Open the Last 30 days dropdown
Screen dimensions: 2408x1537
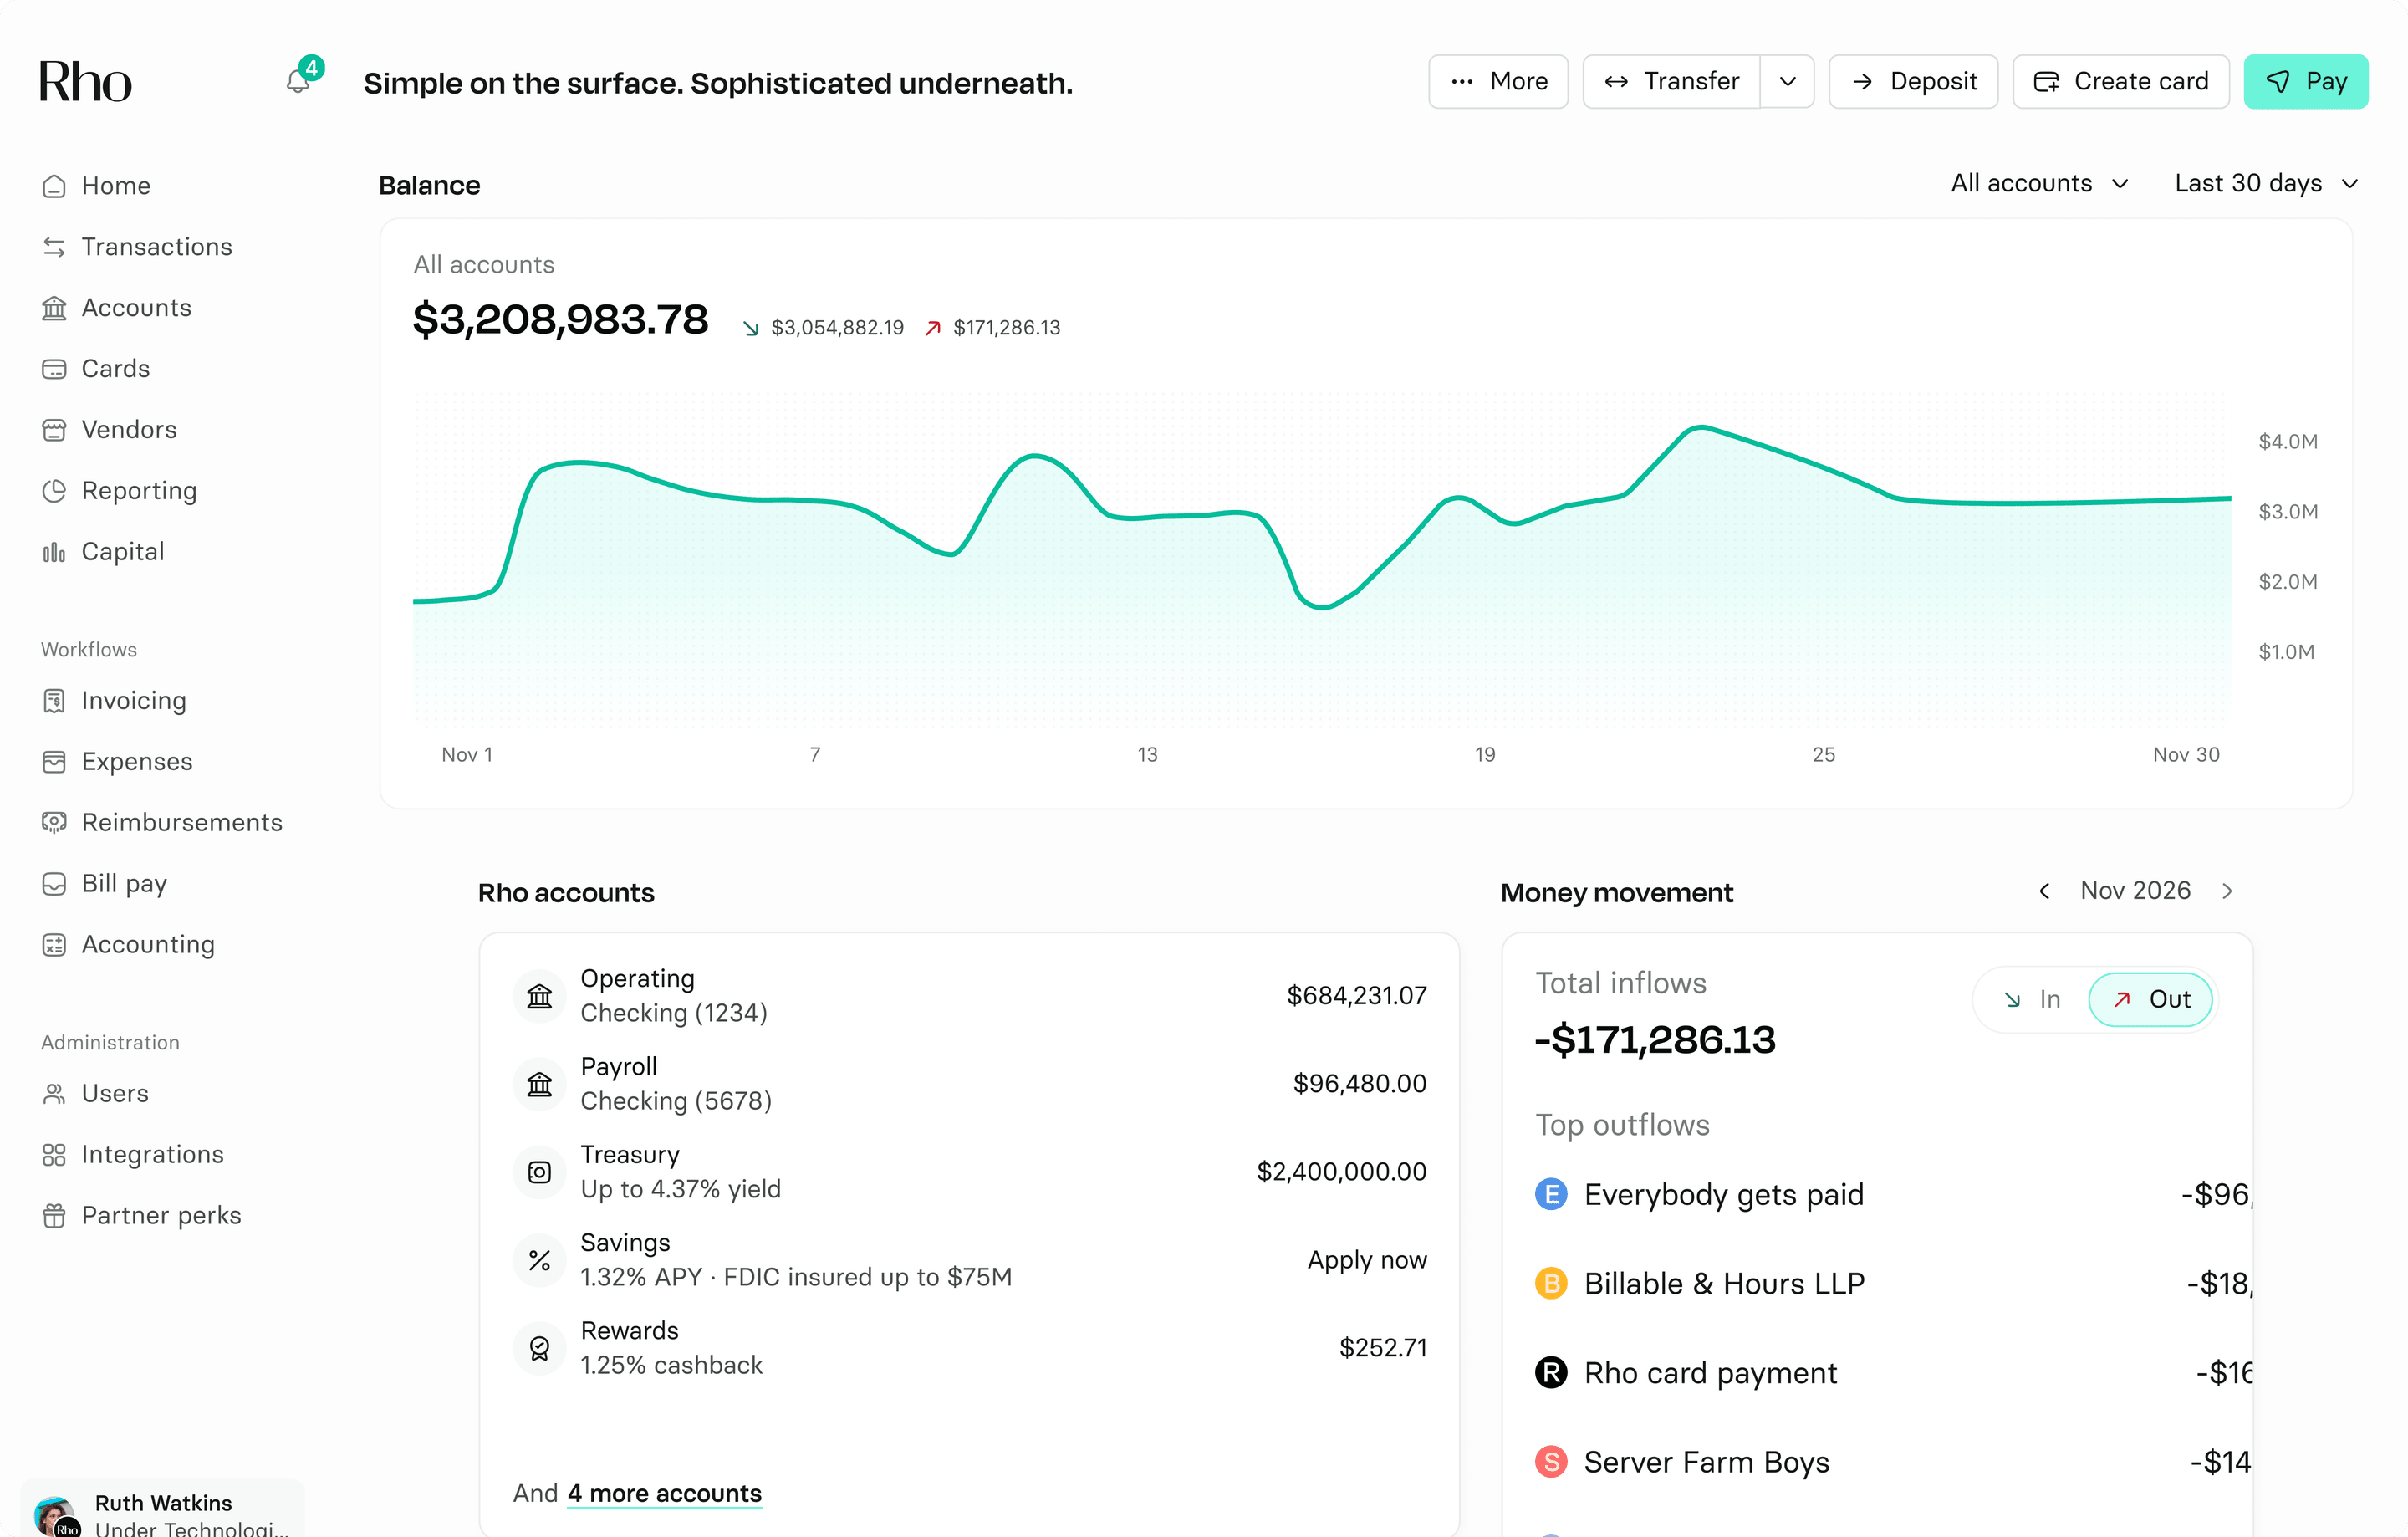[2266, 184]
